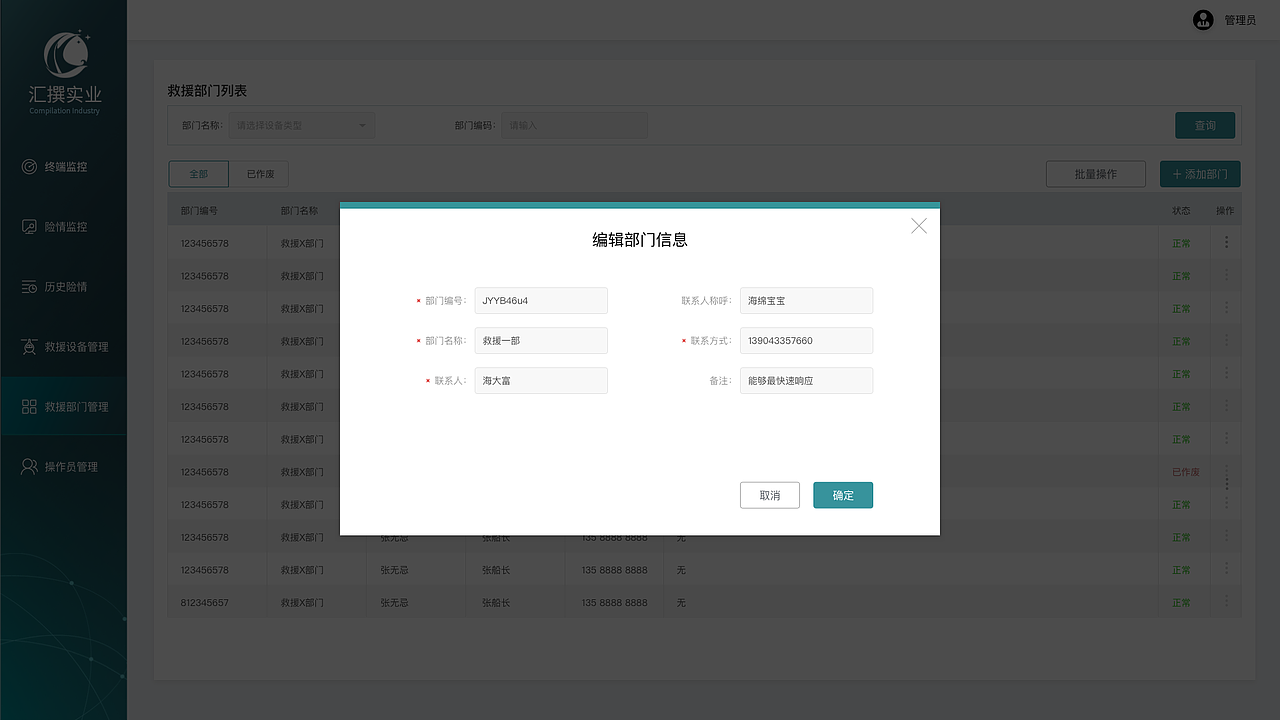Click the 添加部门 button

[1199, 173]
